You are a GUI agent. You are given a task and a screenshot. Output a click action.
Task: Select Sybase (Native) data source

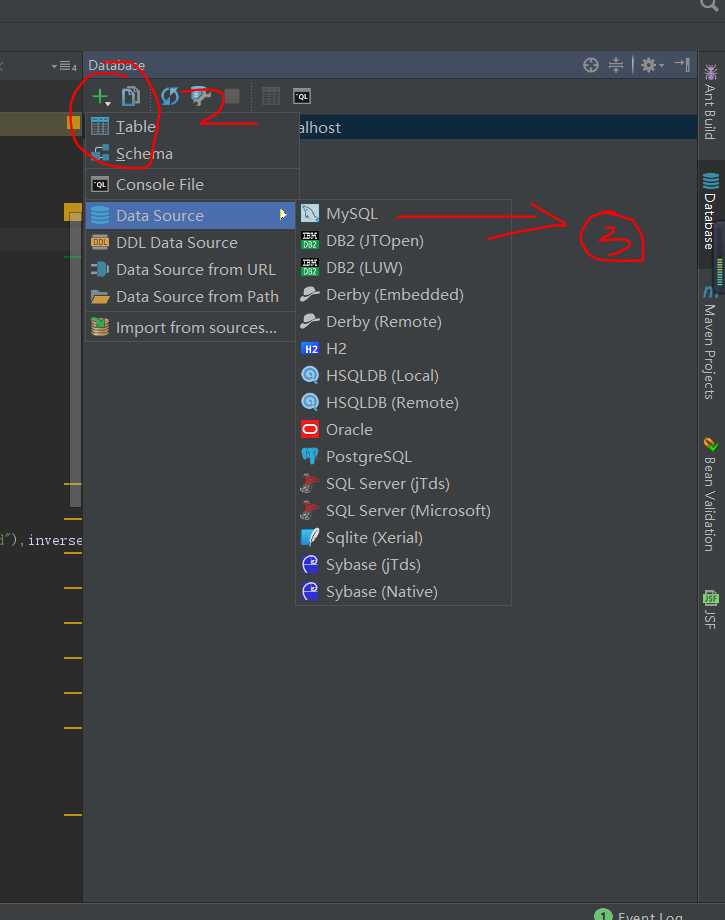pyautogui.click(x=403, y=591)
